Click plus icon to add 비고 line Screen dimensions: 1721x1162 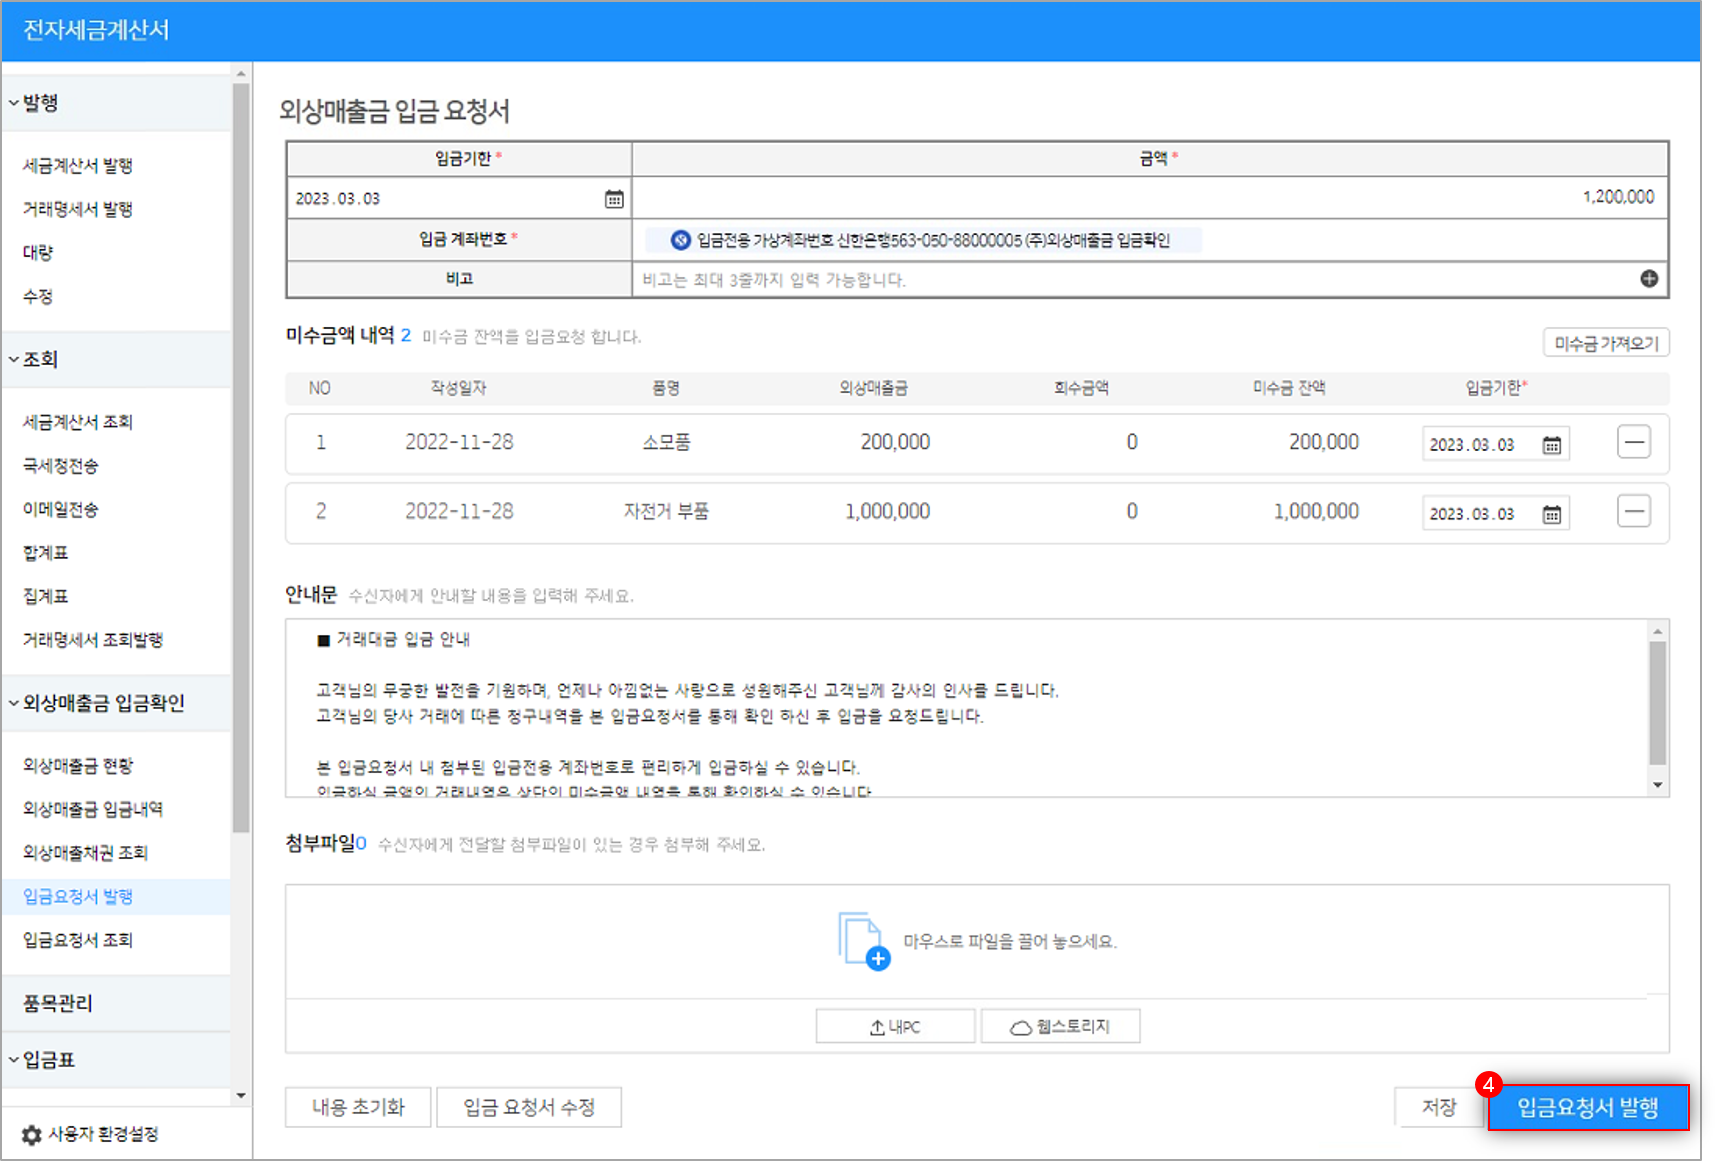(1649, 279)
